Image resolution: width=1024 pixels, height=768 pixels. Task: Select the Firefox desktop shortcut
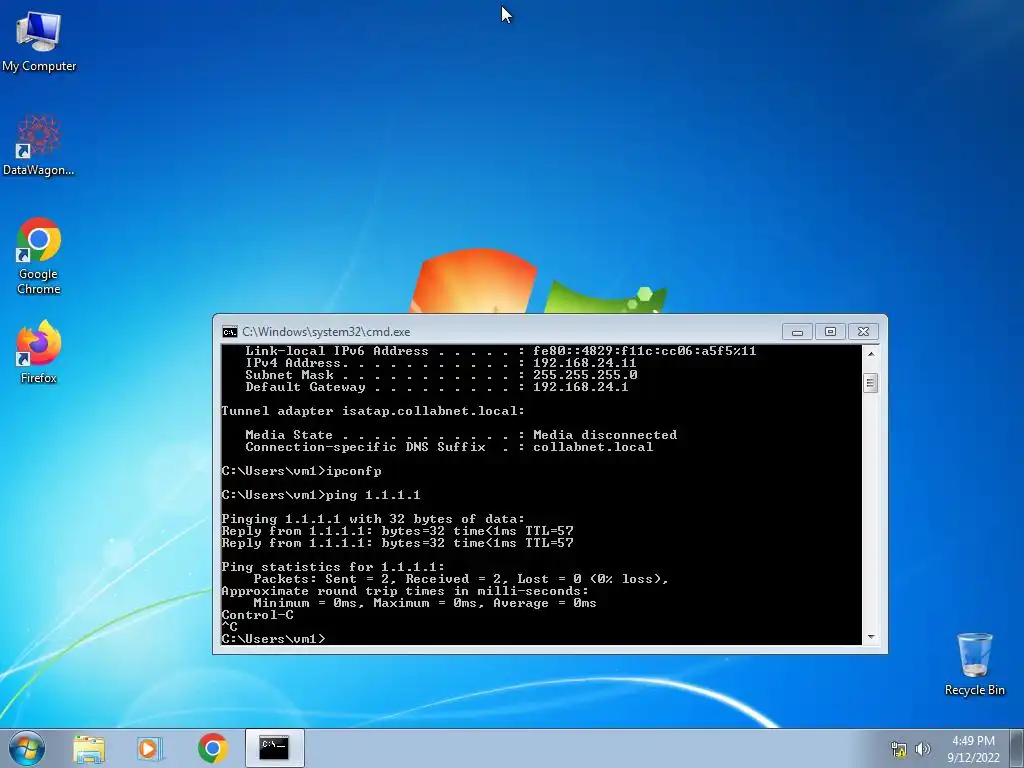click(39, 351)
